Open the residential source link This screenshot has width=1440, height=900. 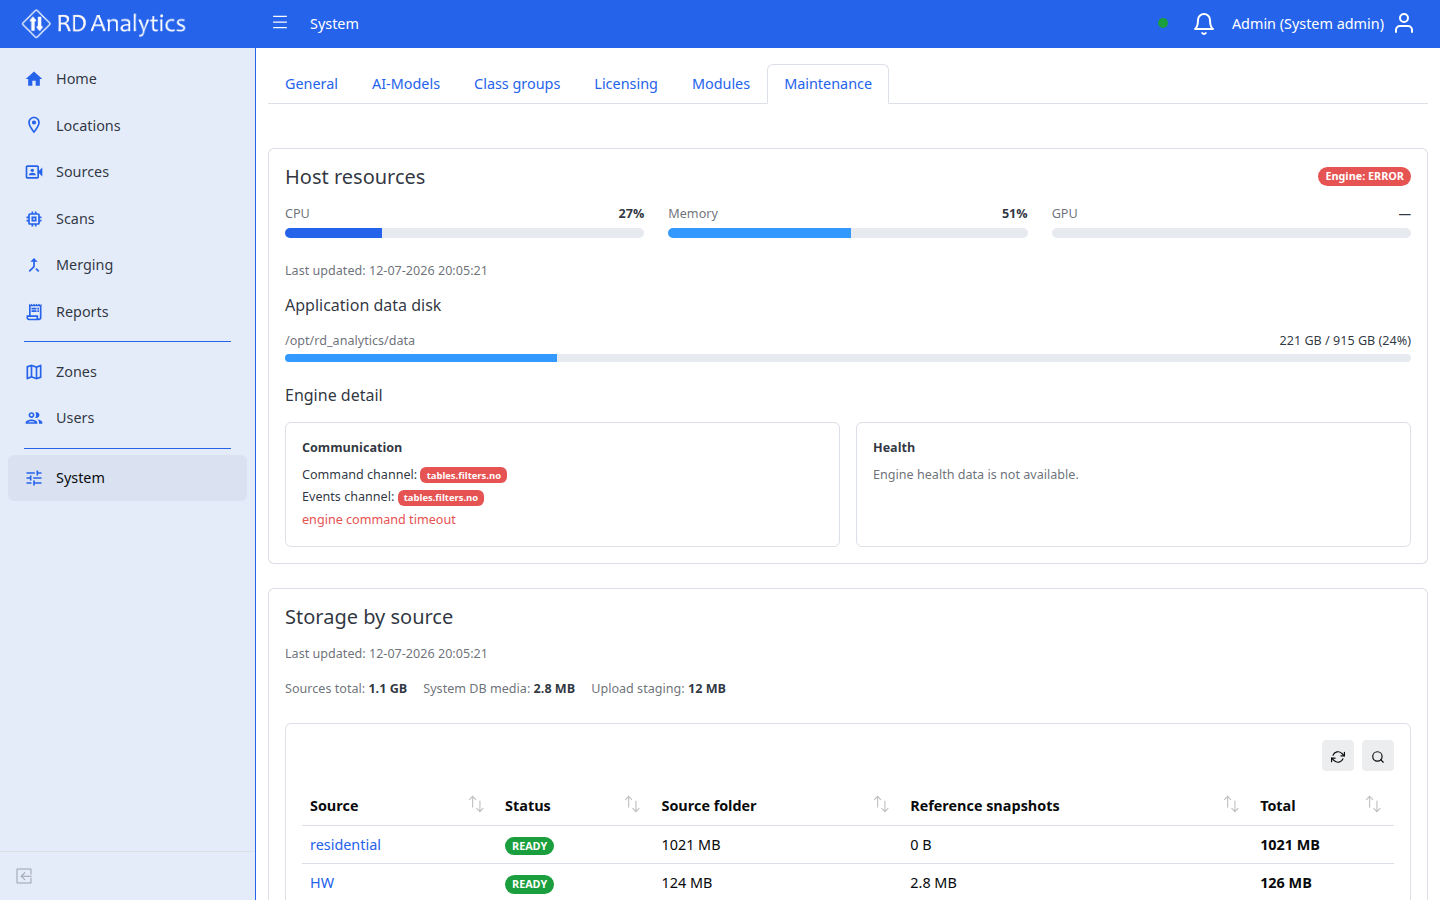[345, 845]
